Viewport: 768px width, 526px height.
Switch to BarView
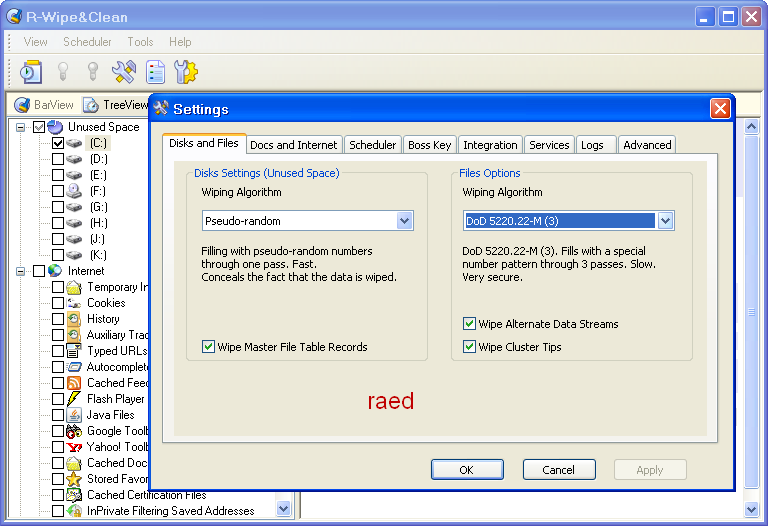coord(44,104)
